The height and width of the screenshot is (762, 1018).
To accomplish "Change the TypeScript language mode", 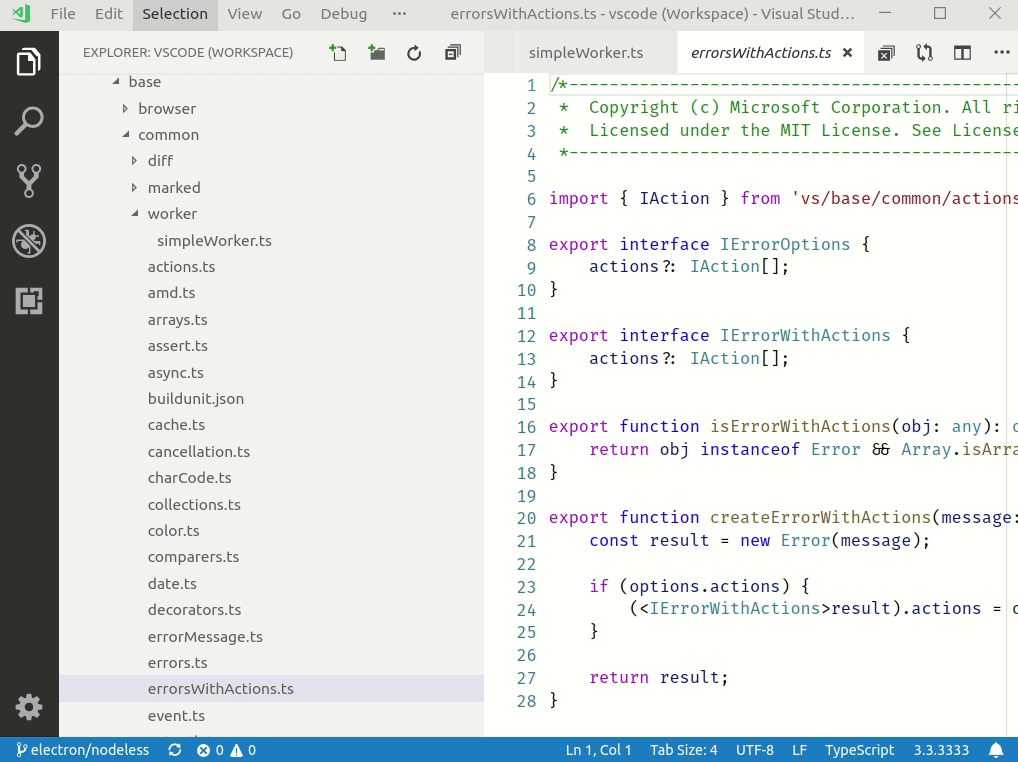I will 860,750.
